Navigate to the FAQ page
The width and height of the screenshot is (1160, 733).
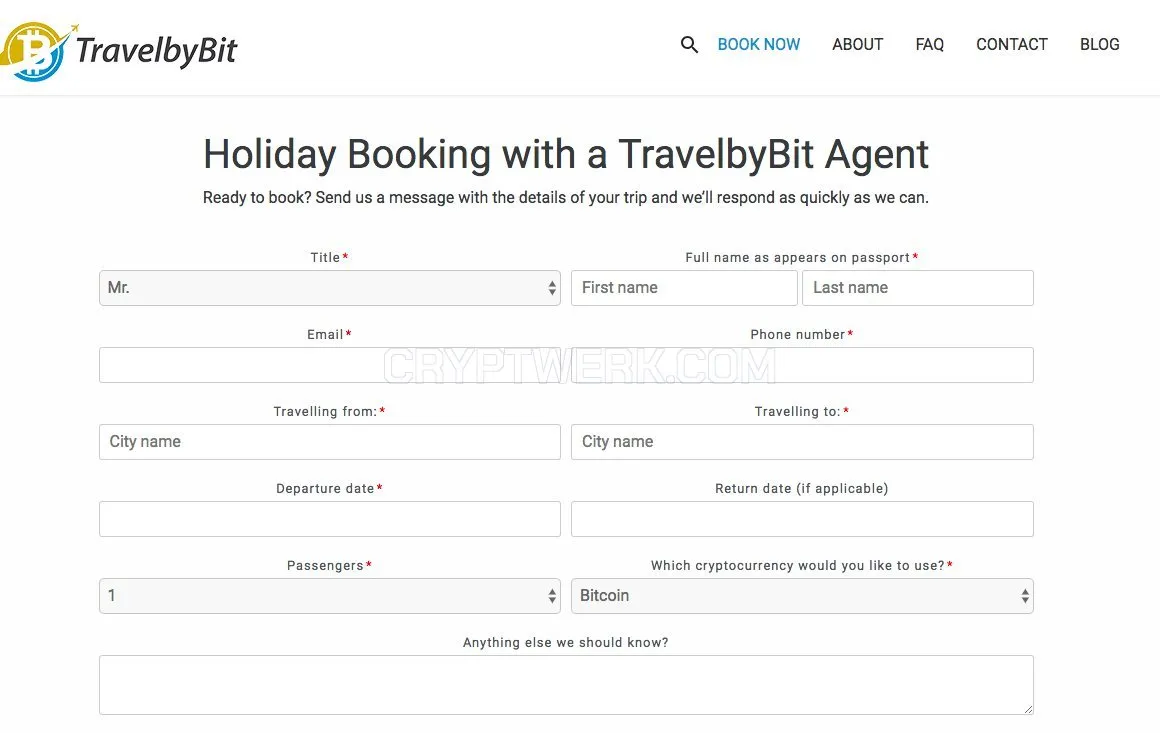point(929,44)
